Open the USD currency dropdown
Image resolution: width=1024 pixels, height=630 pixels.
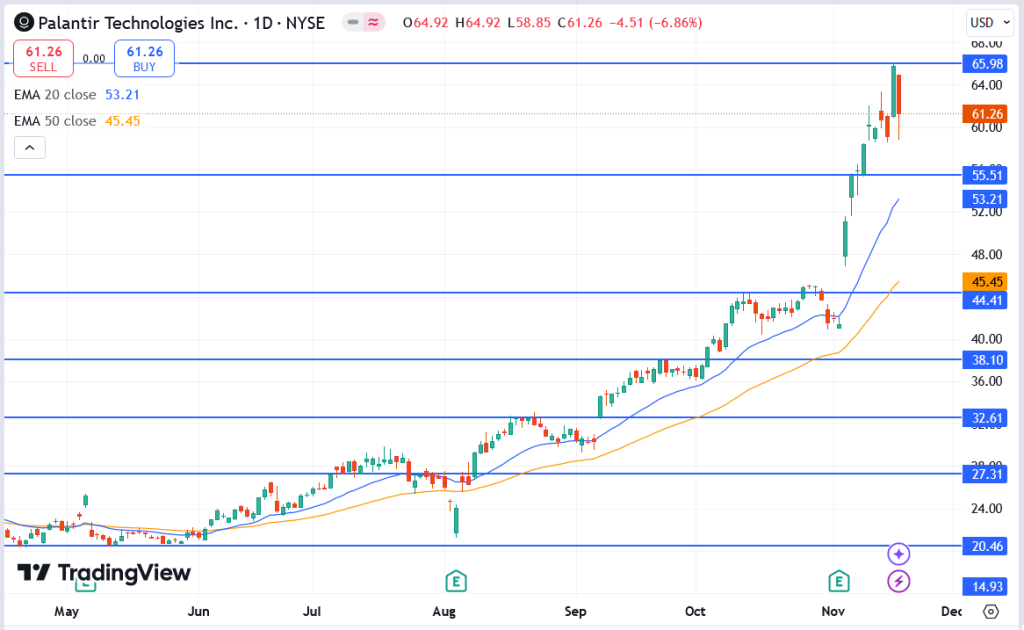tap(989, 23)
